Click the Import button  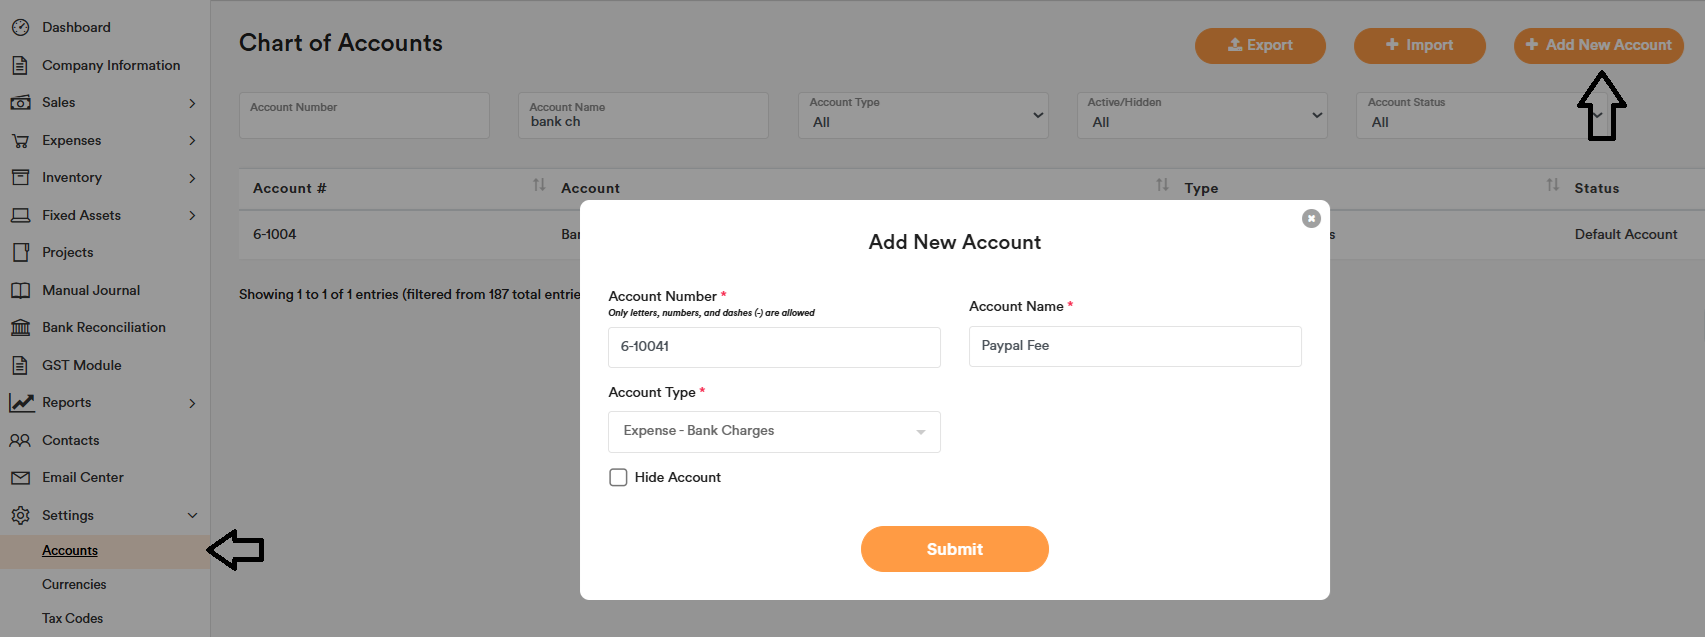click(x=1419, y=45)
